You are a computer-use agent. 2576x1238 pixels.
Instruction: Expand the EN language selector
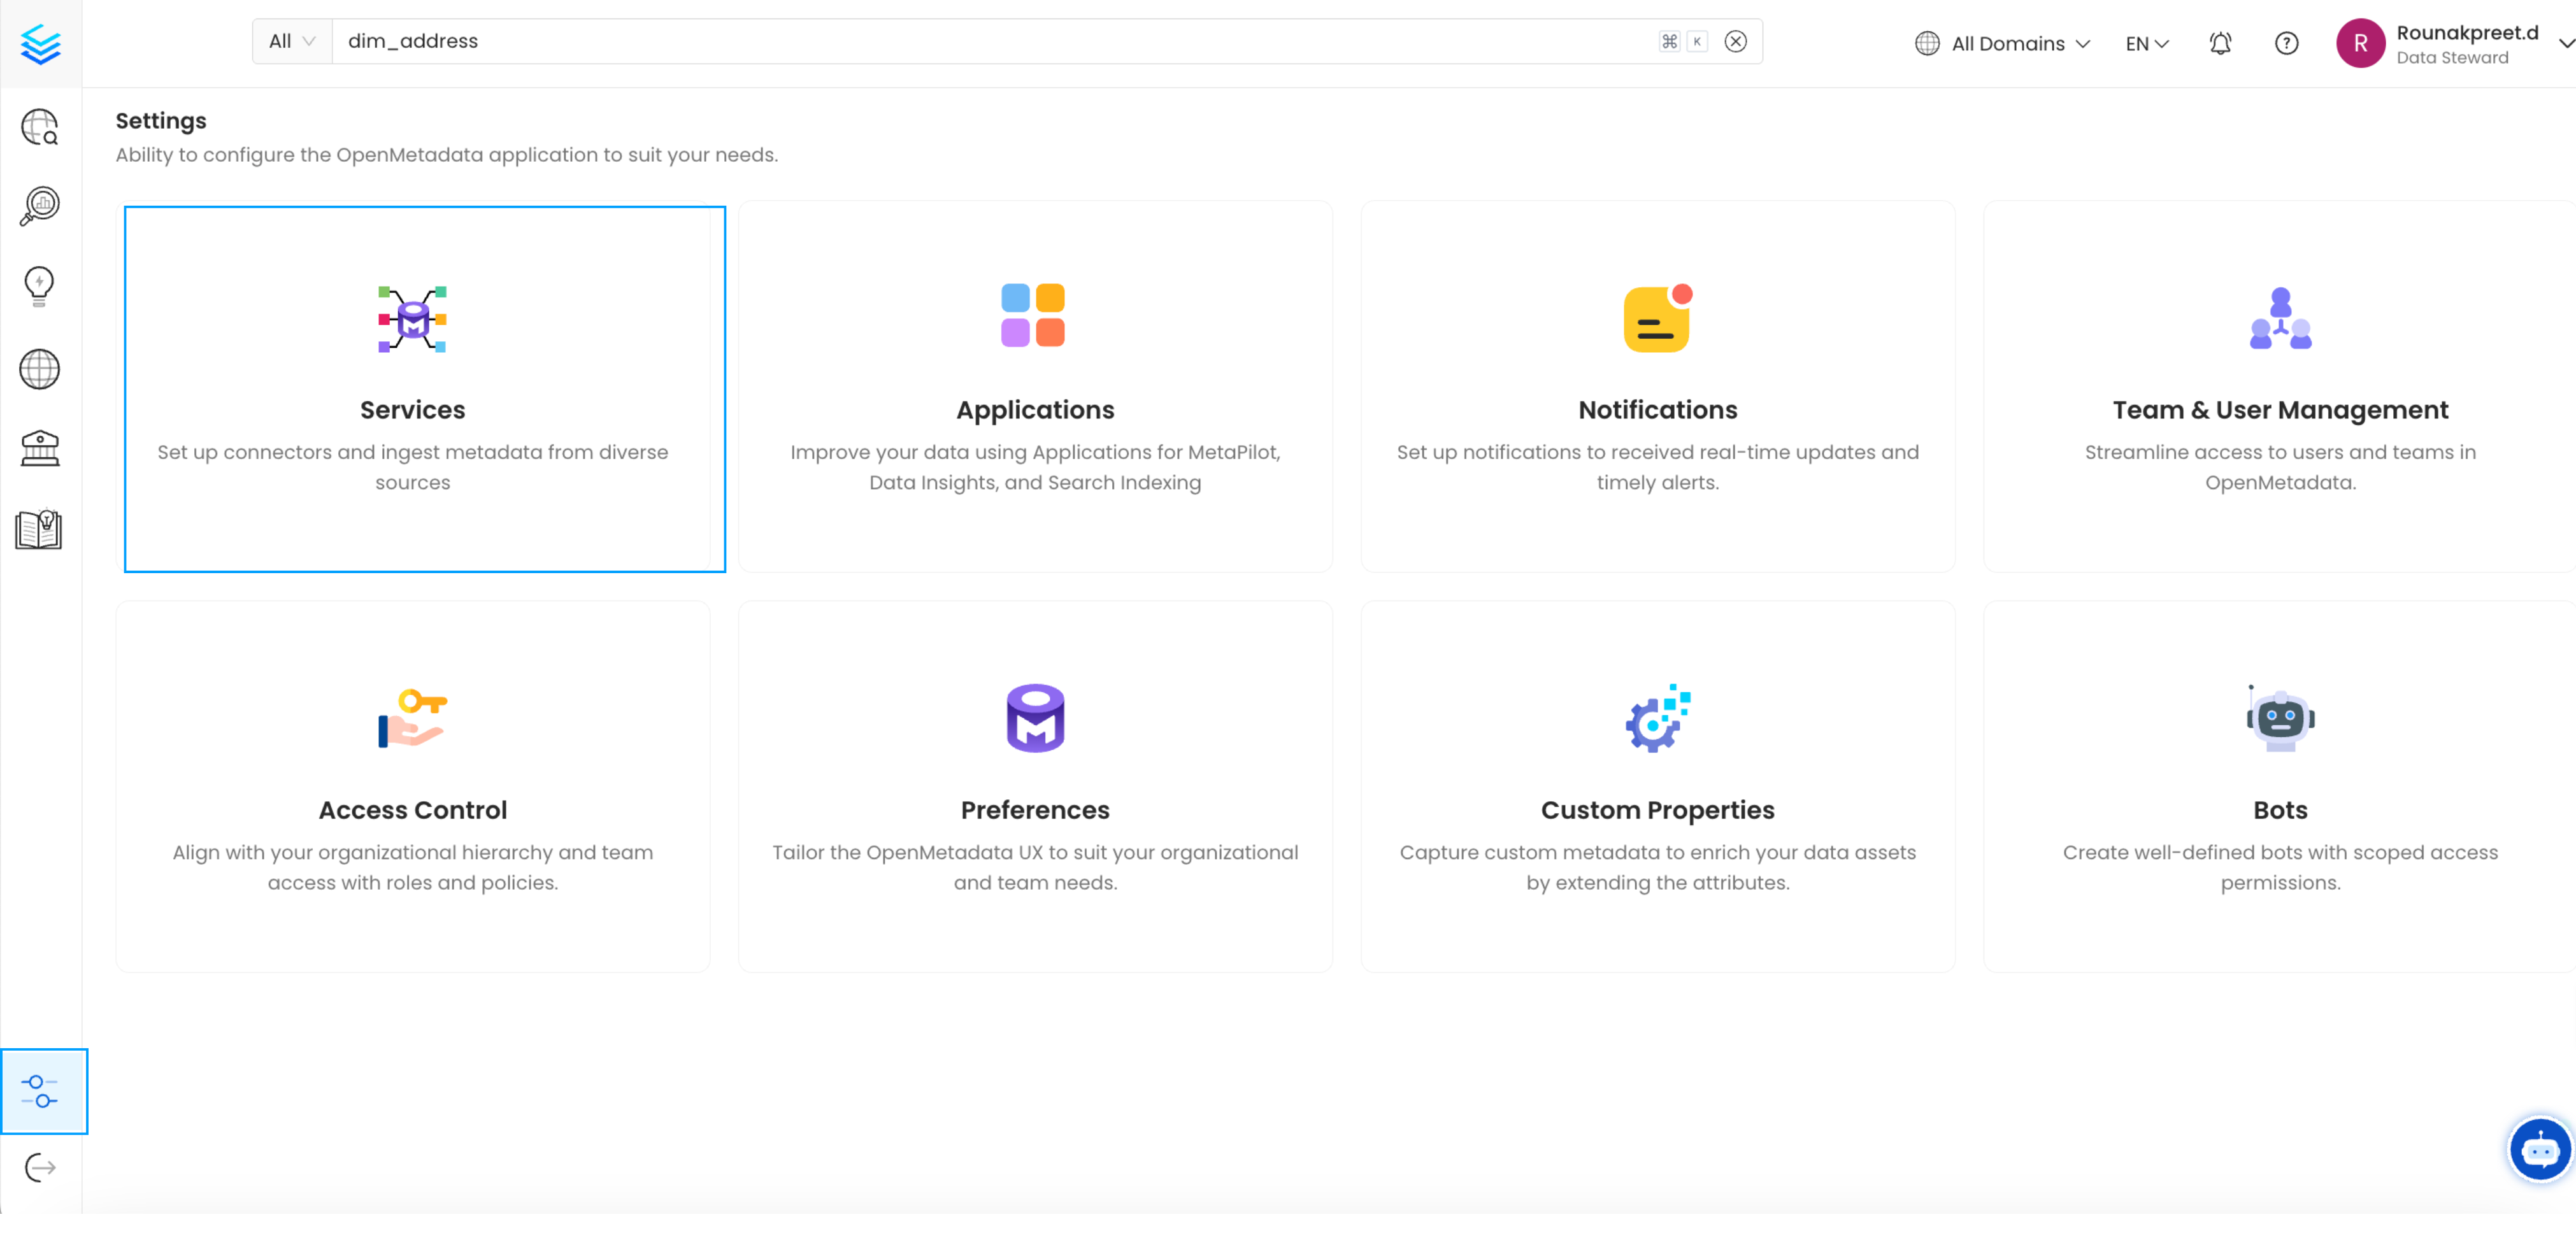[2146, 43]
